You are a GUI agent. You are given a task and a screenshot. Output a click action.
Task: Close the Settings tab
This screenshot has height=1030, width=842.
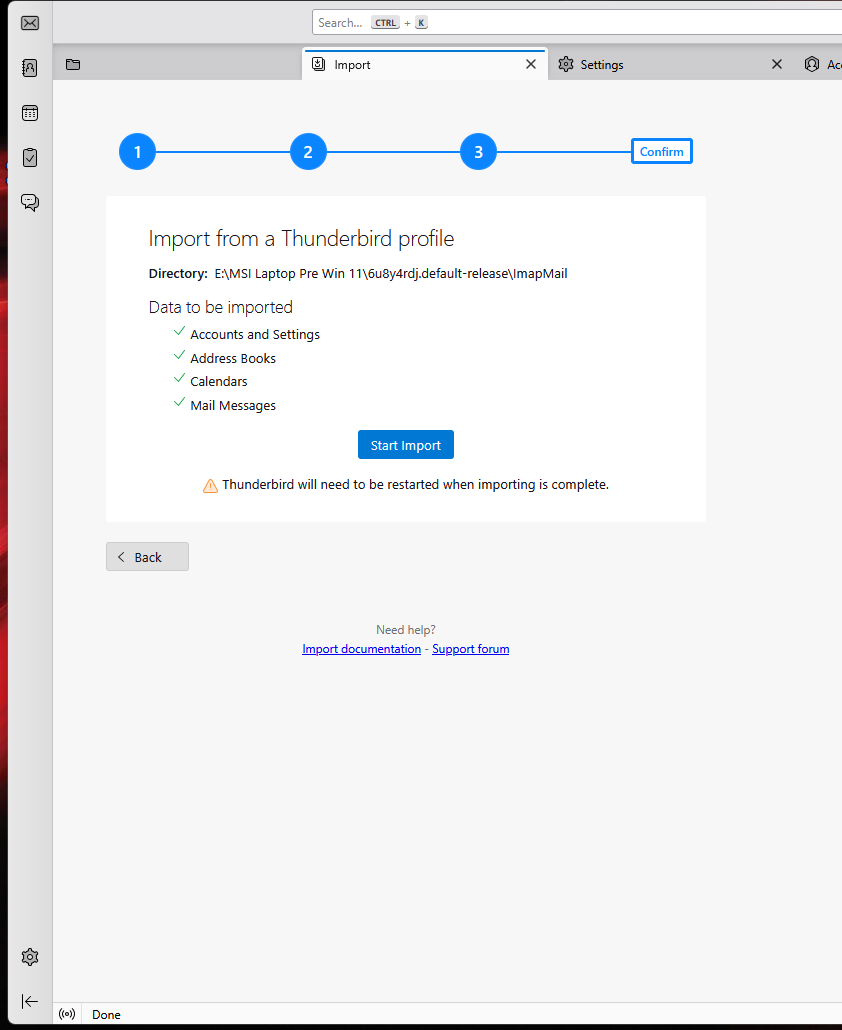777,64
